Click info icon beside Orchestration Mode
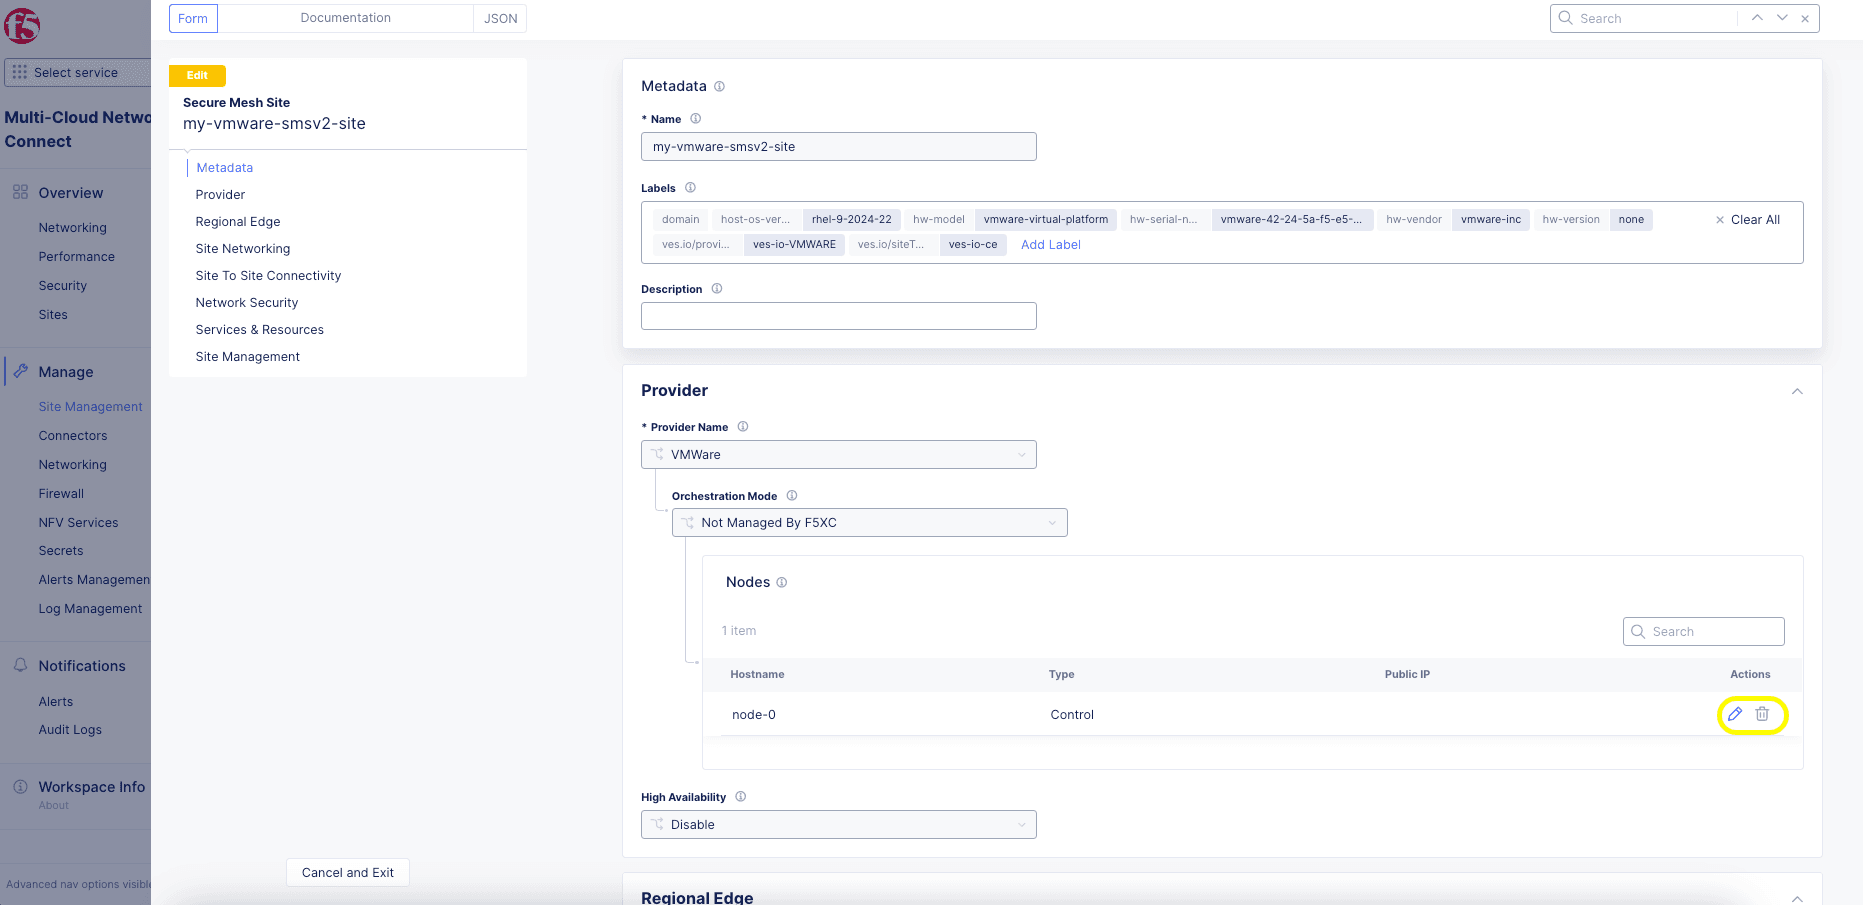The image size is (1863, 905). coord(792,496)
